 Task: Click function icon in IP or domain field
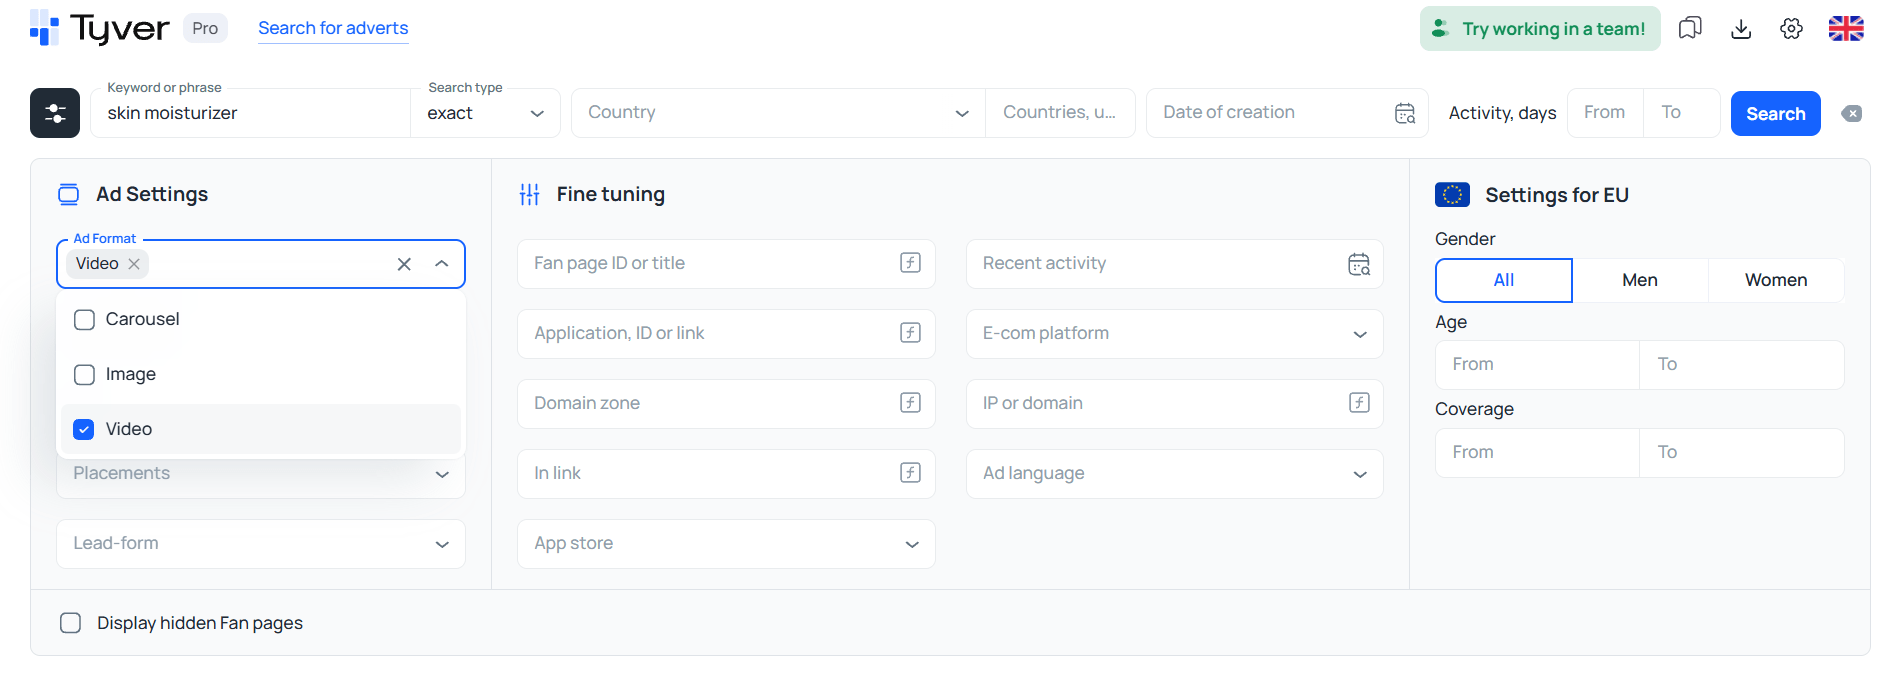point(1359,403)
